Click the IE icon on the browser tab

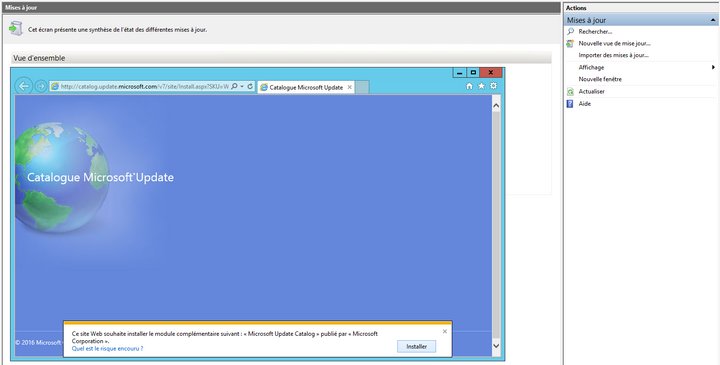coord(264,87)
